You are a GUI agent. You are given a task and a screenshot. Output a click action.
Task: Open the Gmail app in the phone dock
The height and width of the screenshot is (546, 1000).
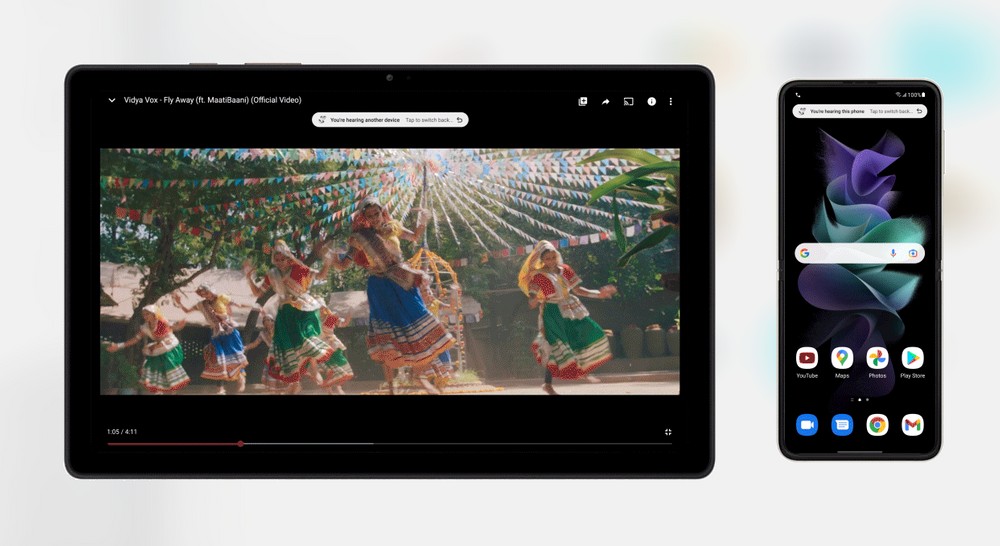point(913,425)
